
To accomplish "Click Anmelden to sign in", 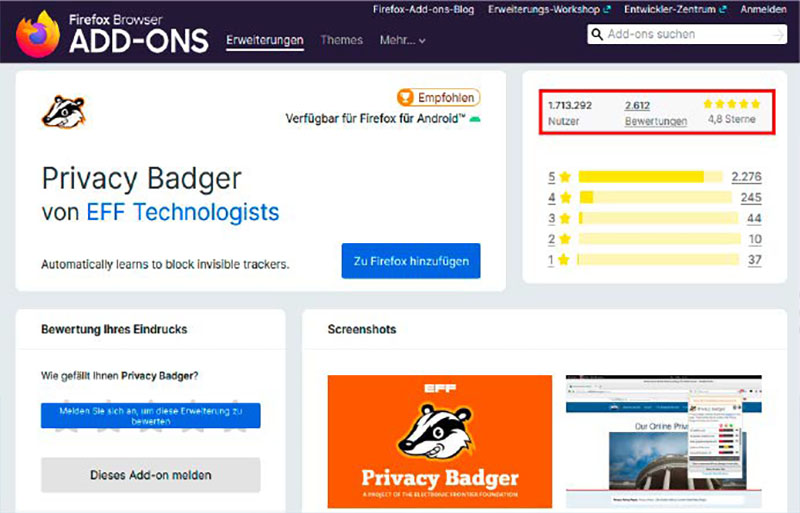I will [763, 10].
